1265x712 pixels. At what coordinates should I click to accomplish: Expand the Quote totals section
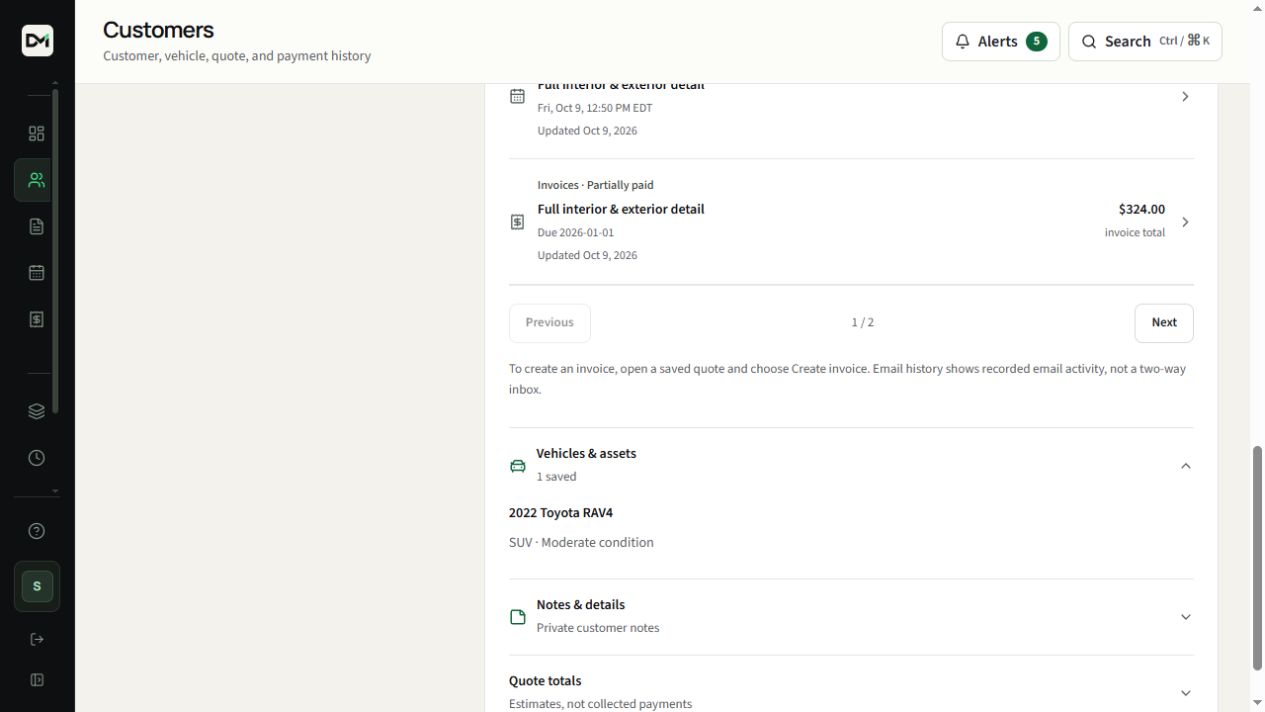point(1185,693)
